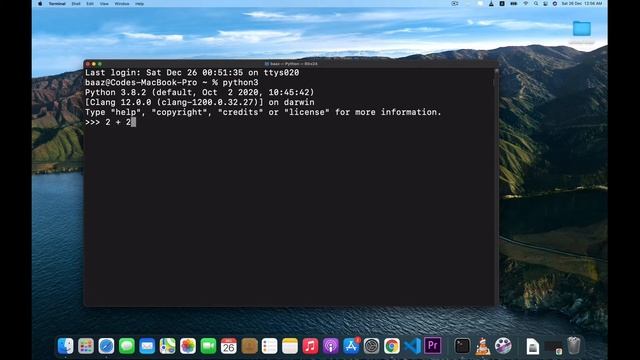Image resolution: width=640 pixels, height=360 pixels.
Task: Click the text 'python3' in the Terminal
Action: click(x=240, y=82)
